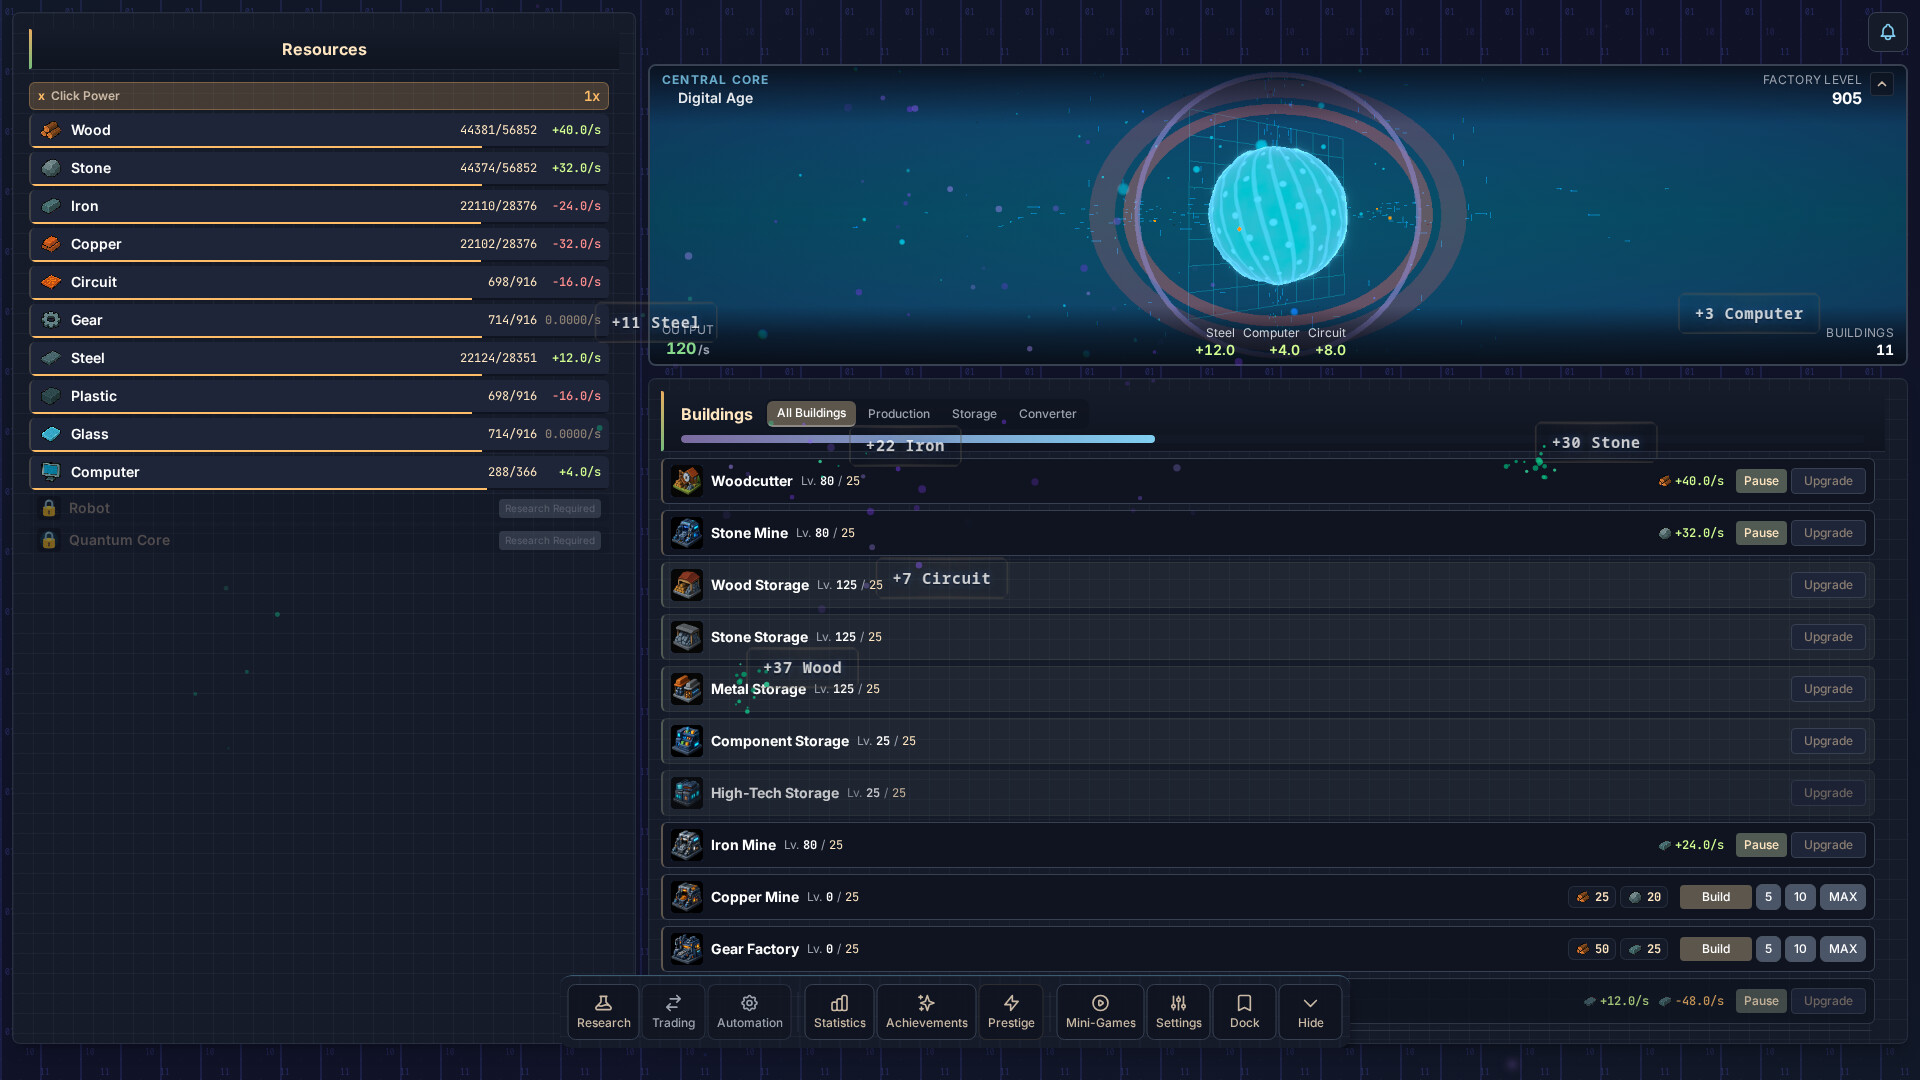Collapse the Central Core panel chevron
Screen dimensions: 1920x1080
pyautogui.click(x=1882, y=84)
